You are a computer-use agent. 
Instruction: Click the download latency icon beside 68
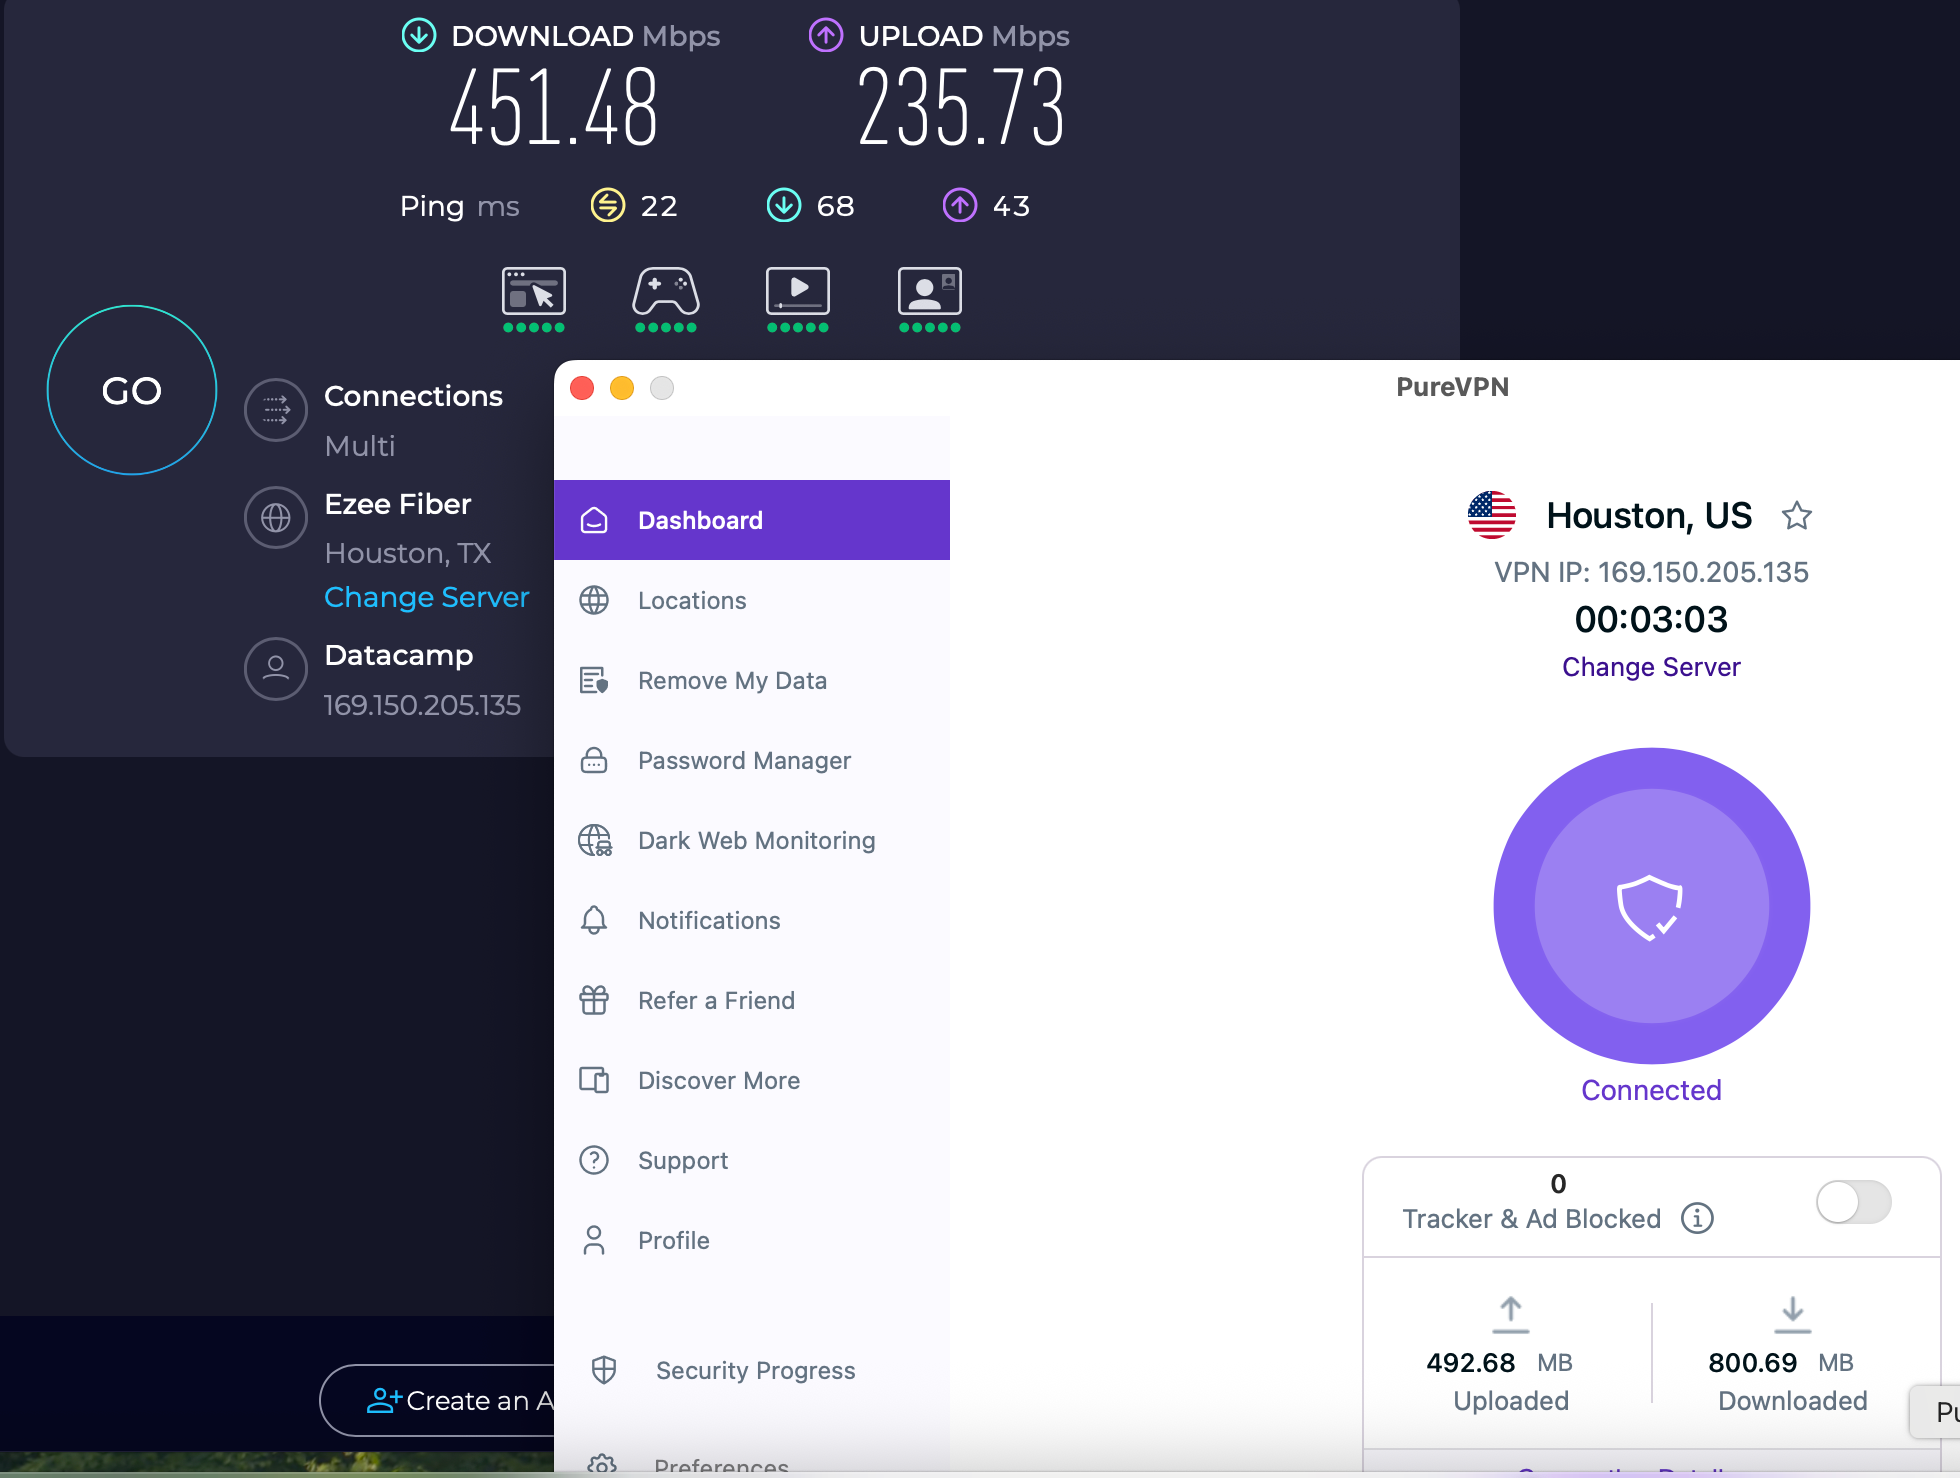(784, 205)
